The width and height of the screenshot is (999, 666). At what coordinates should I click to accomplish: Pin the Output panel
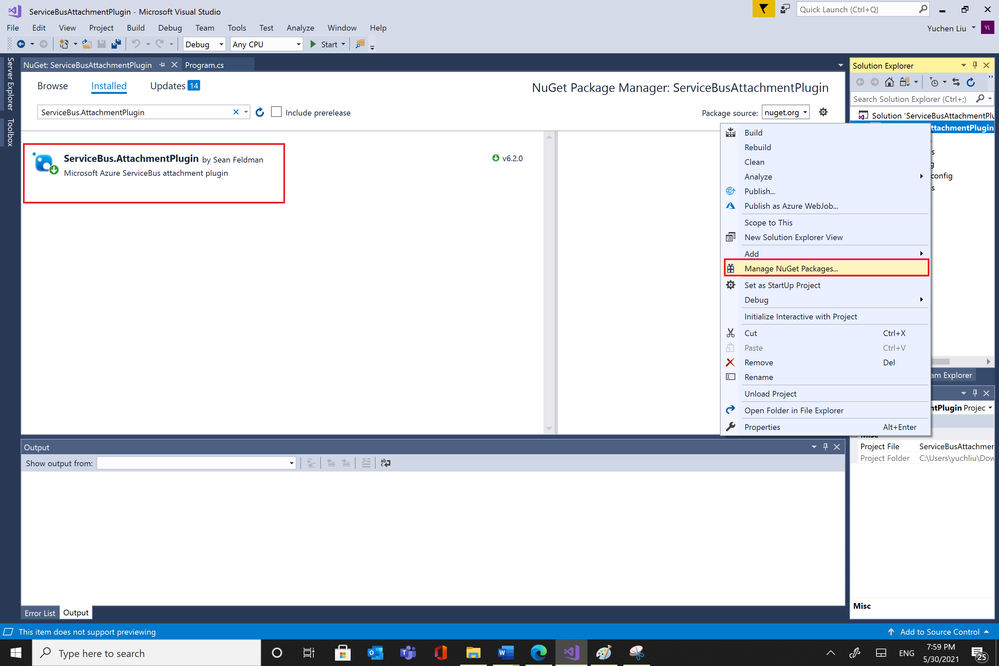(825, 447)
